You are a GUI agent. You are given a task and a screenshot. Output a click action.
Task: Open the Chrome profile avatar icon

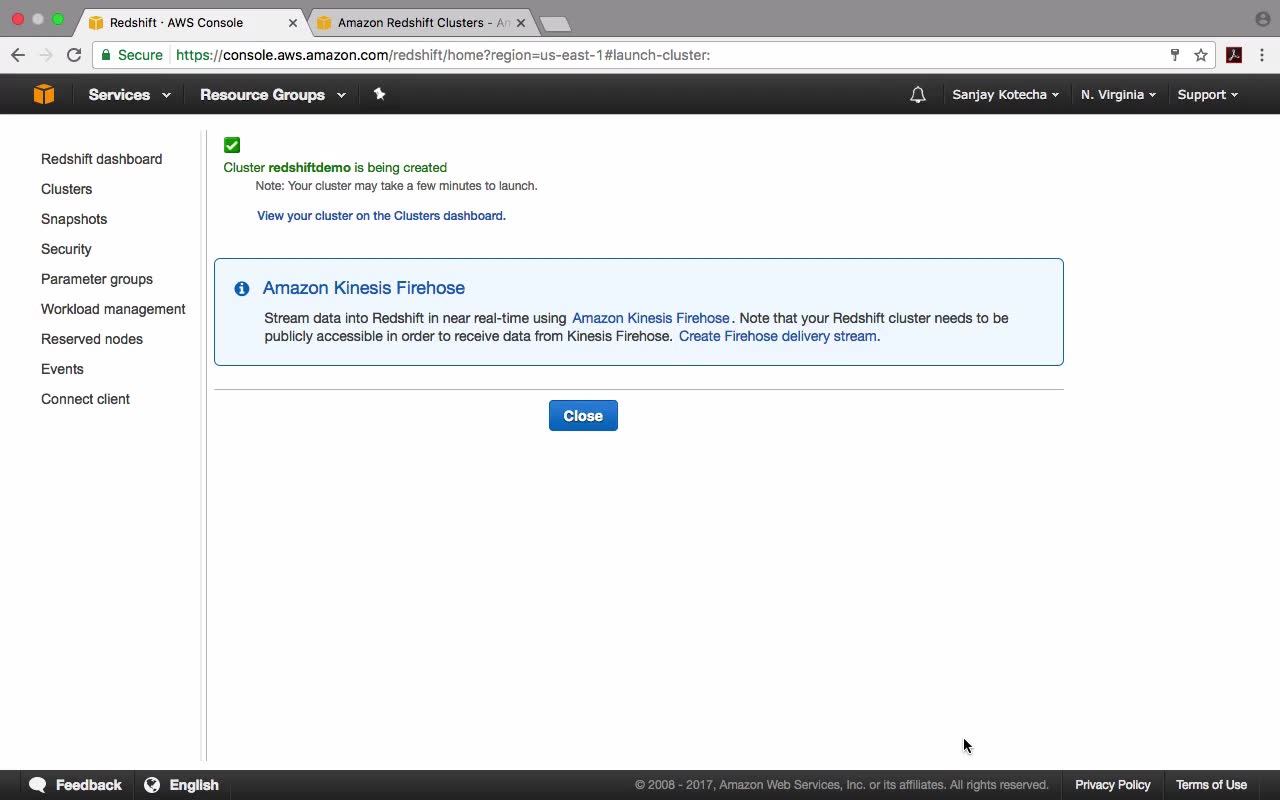[1262, 19]
